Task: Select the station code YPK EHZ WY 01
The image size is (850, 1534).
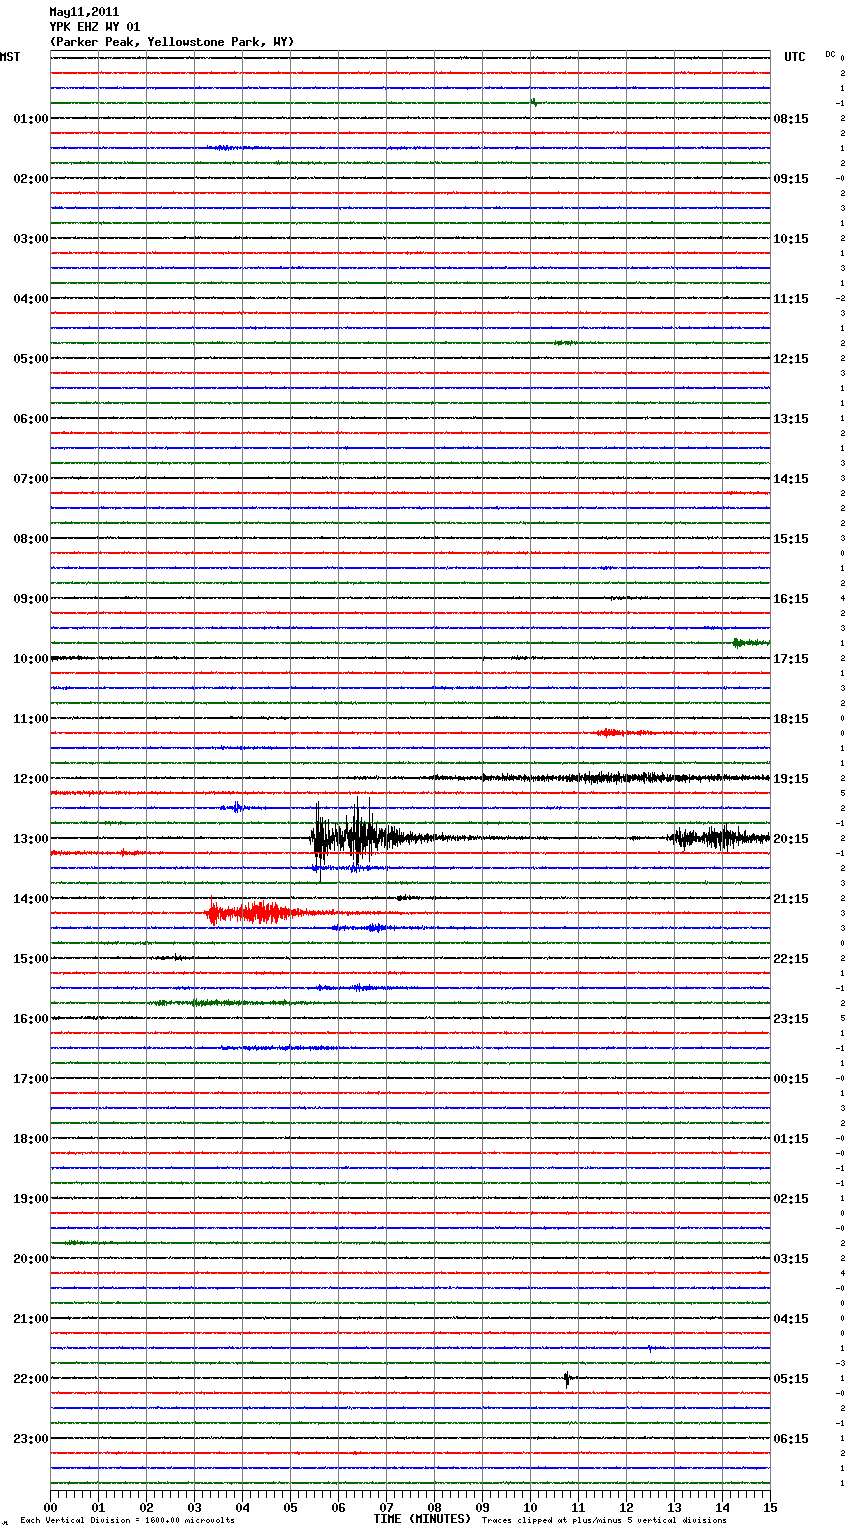Action: [x=95, y=27]
